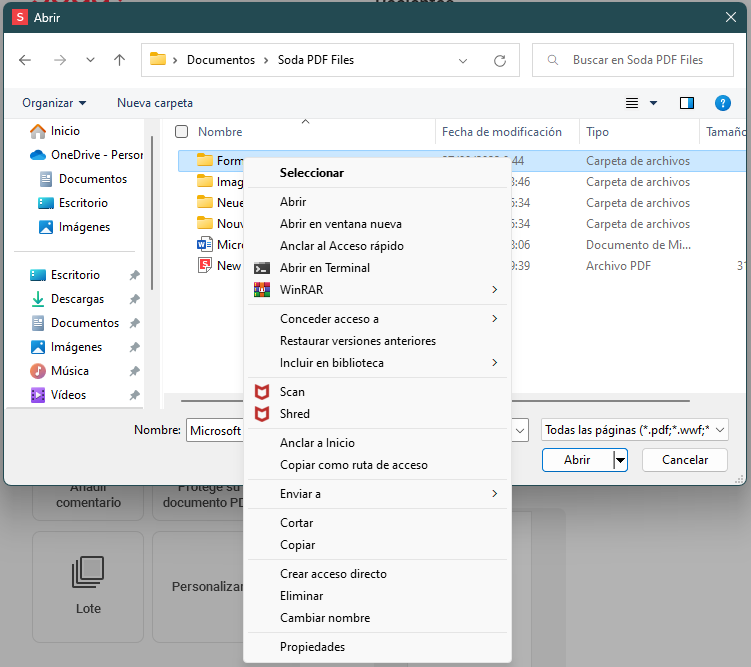This screenshot has height=667, width=751.
Task: Sort by Fecha de modificación column
Action: pos(501,132)
